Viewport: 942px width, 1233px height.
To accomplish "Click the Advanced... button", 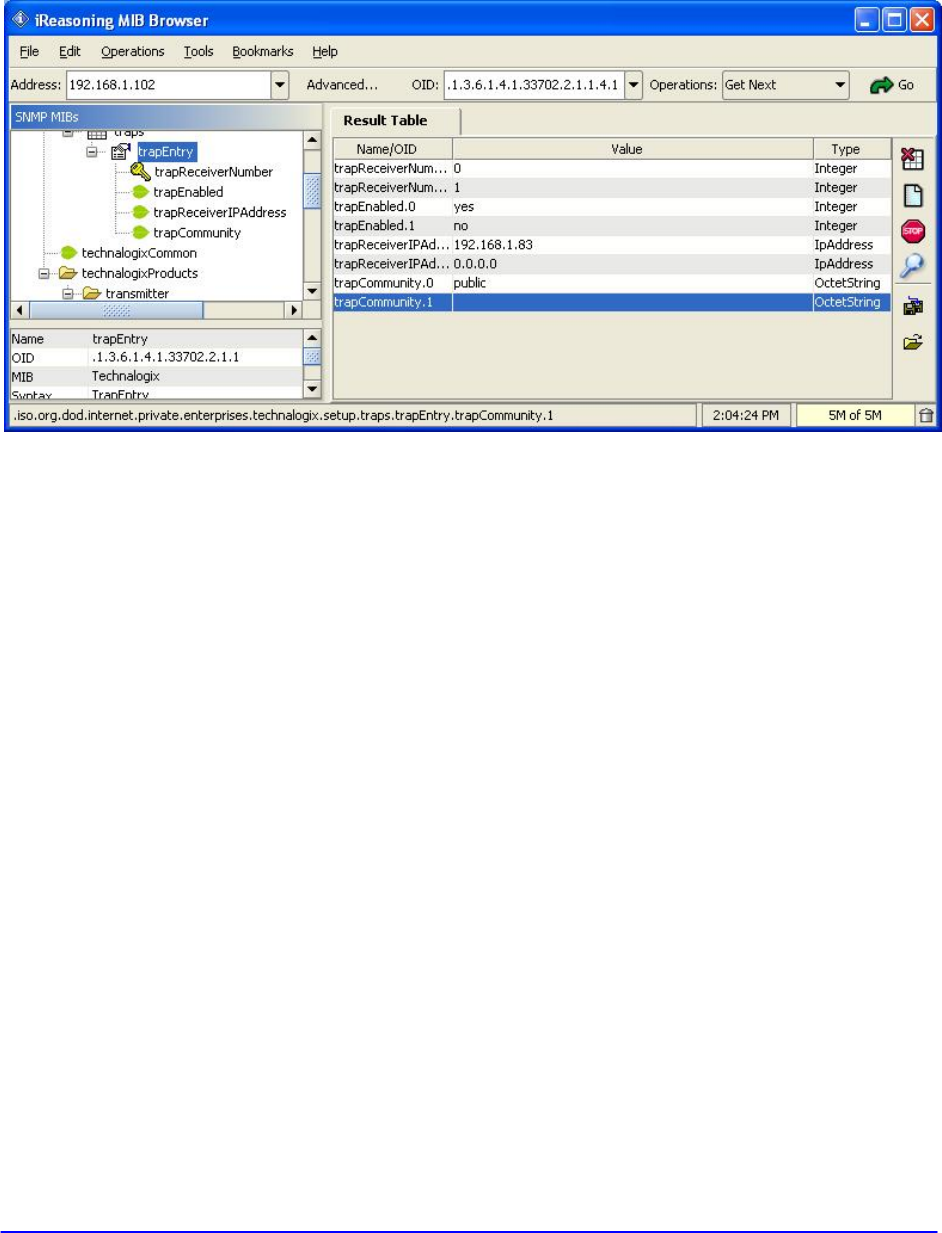I will point(342,85).
